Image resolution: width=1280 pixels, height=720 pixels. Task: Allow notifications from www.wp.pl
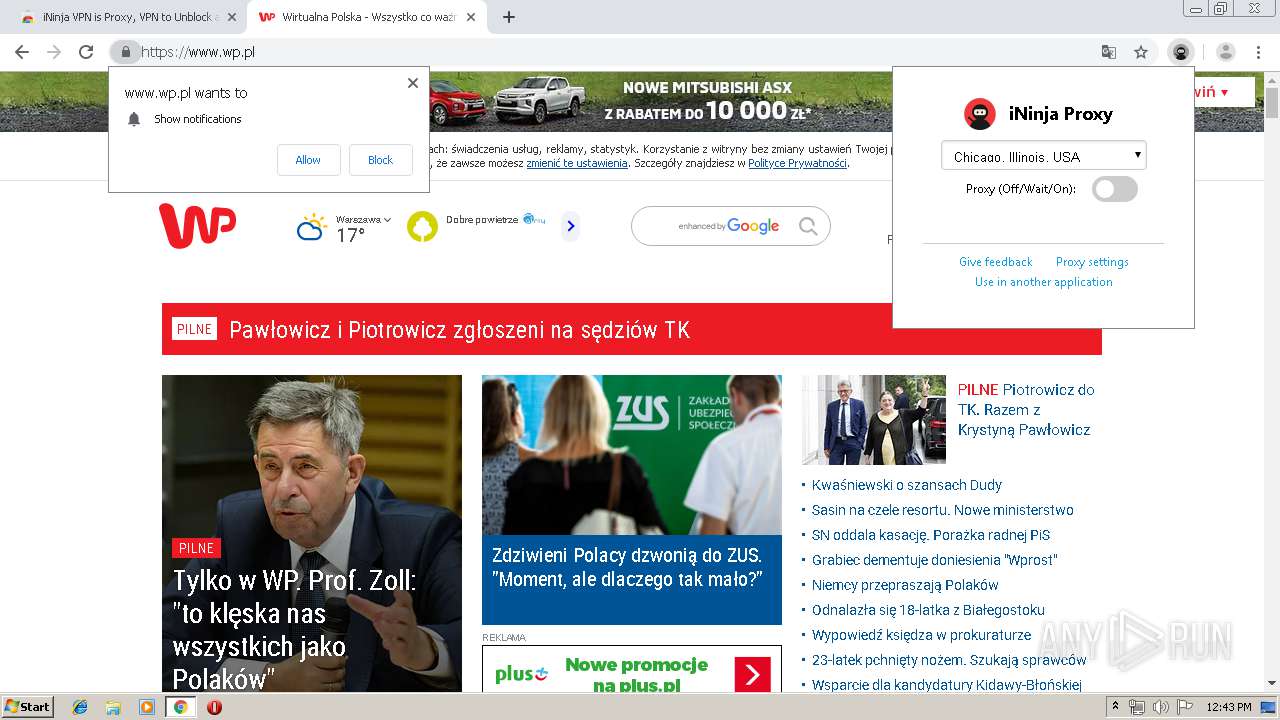click(308, 160)
